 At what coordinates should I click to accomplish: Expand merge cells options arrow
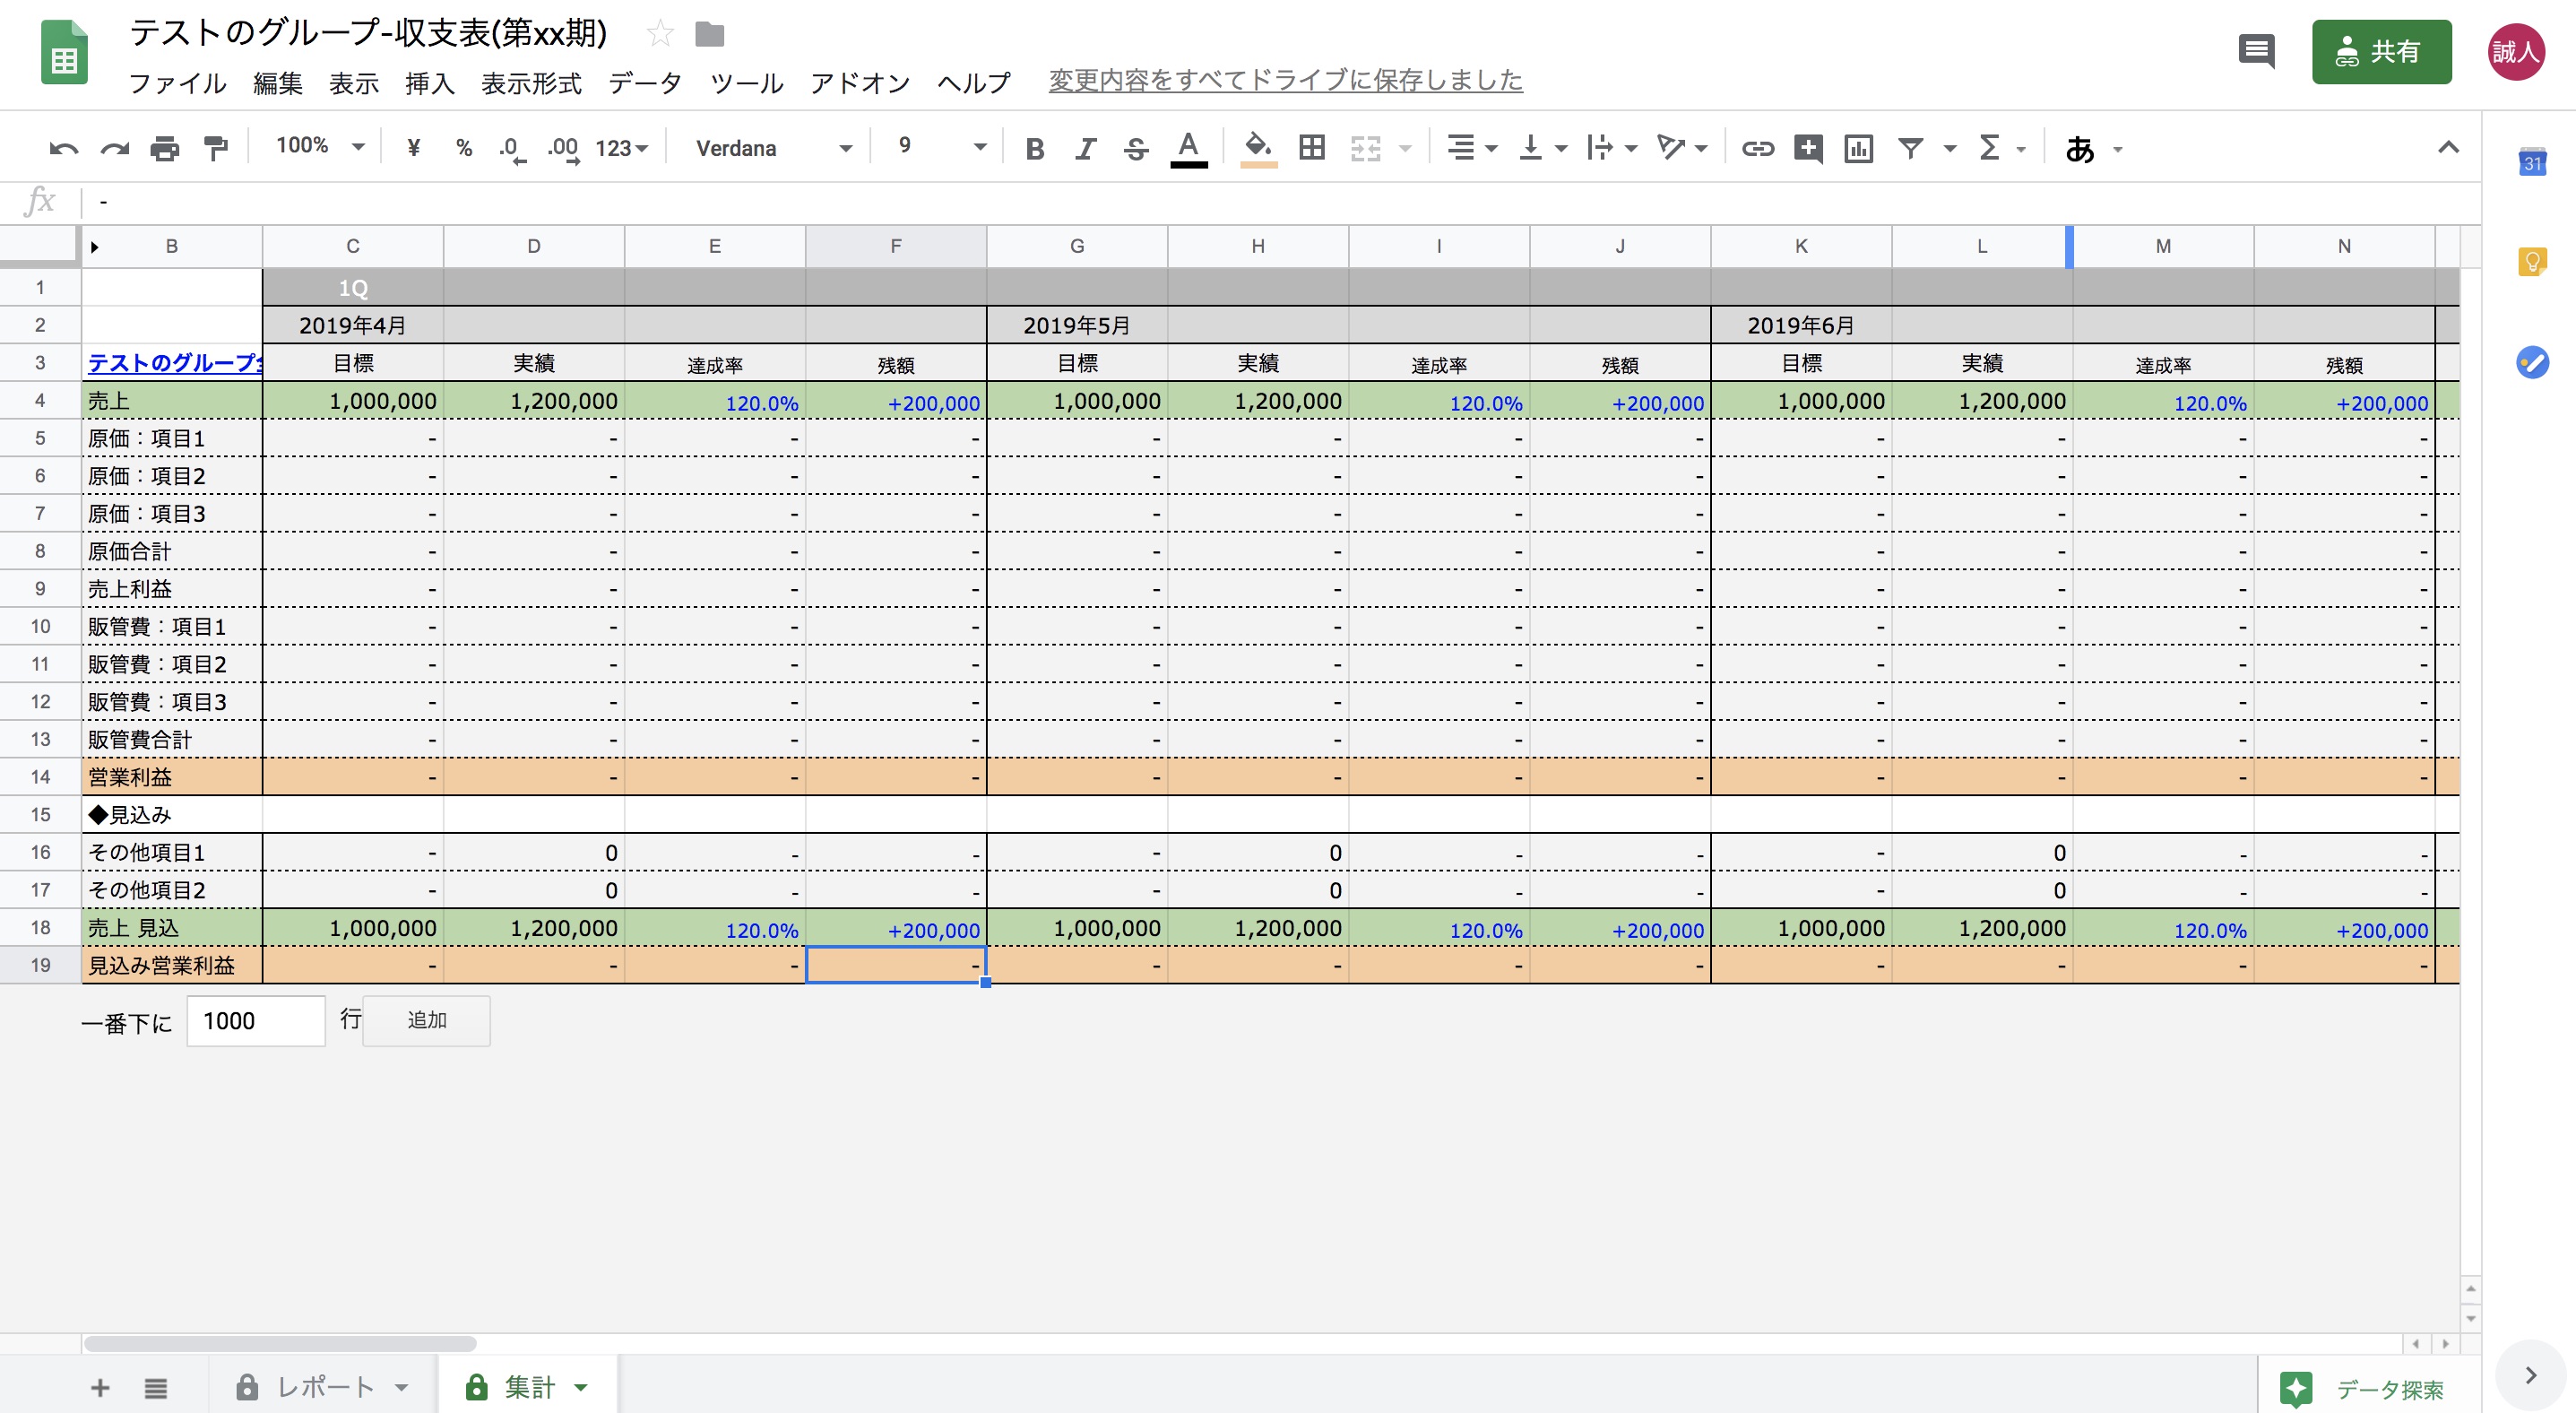tap(1405, 149)
